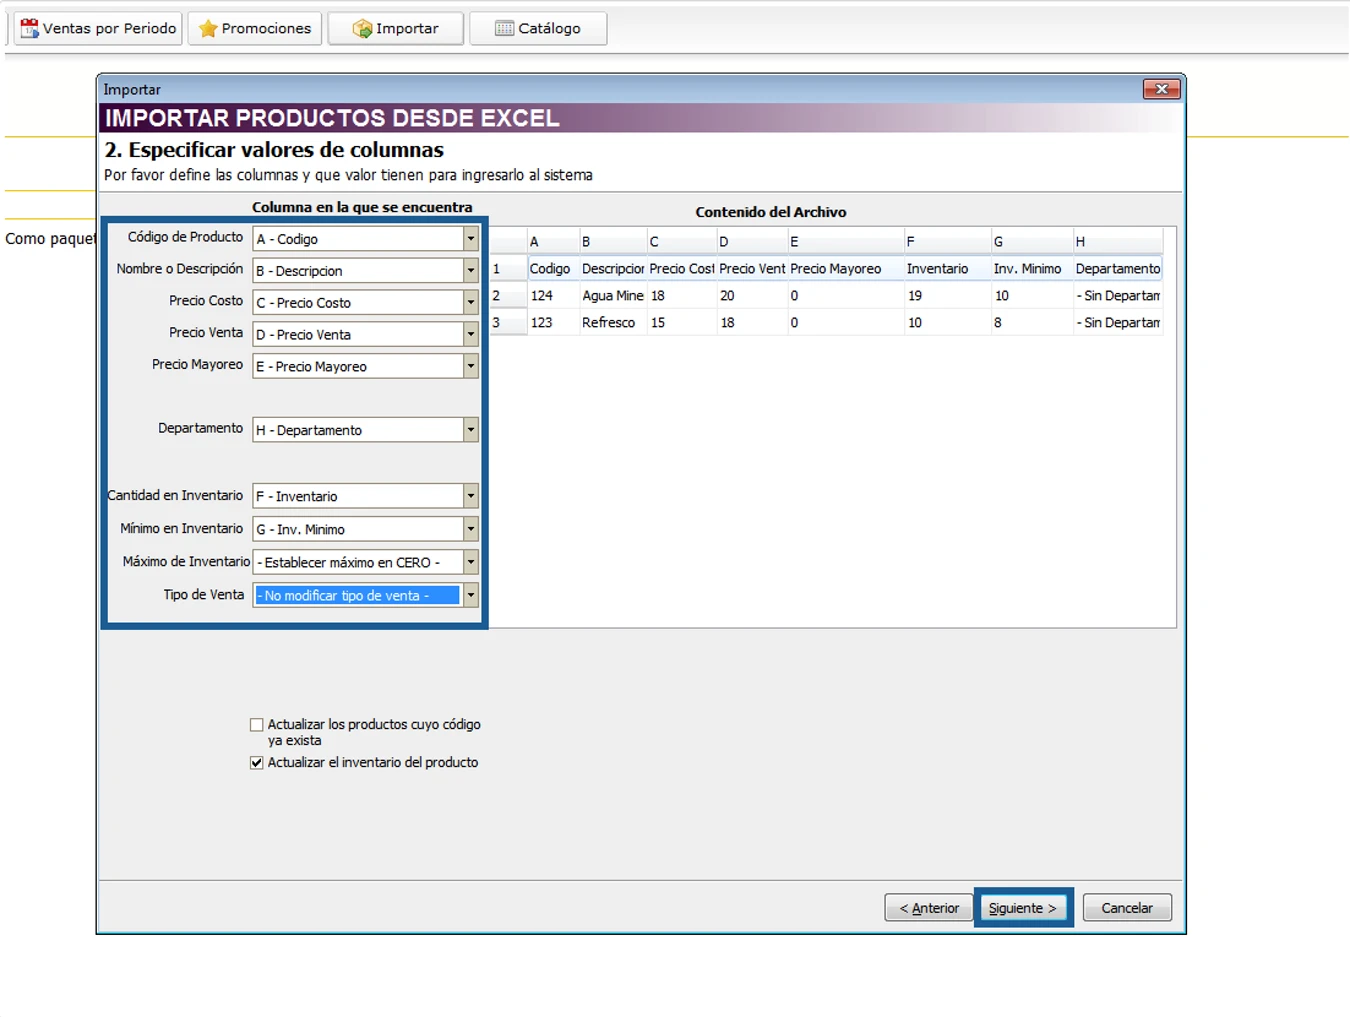
Task: Select the Agua Mine cell in row 2
Action: [x=612, y=296]
